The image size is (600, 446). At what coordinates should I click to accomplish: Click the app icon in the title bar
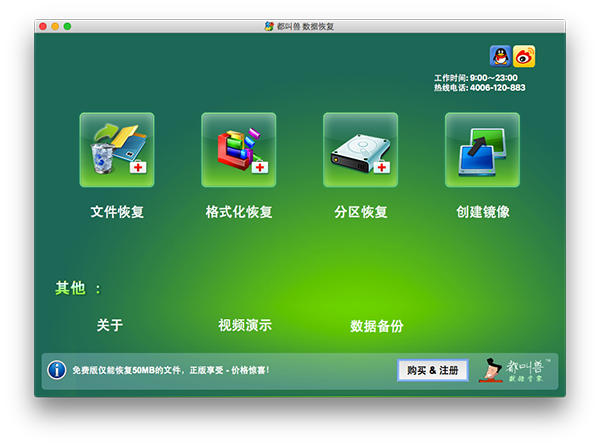pyautogui.click(x=268, y=26)
